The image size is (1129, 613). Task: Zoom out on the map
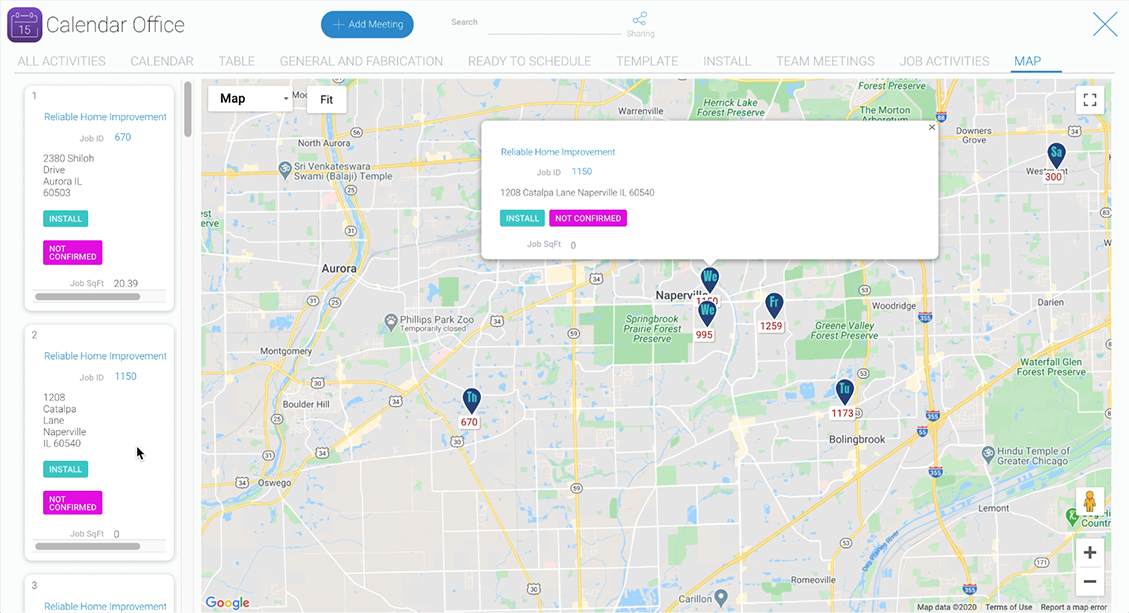pos(1090,581)
